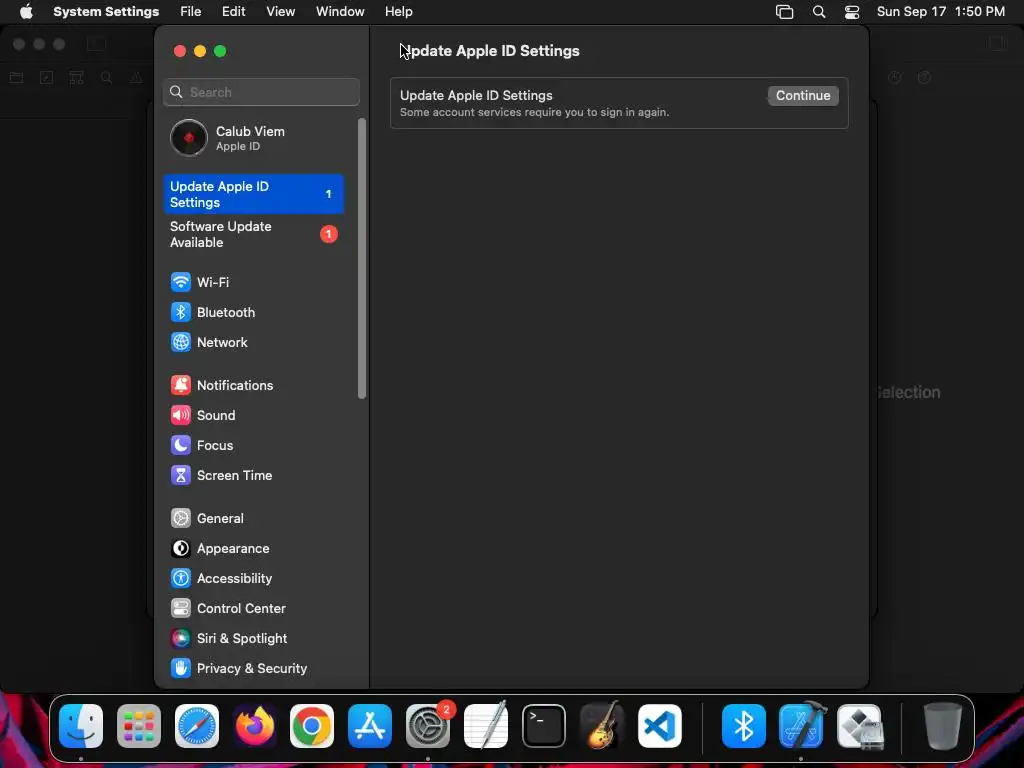The width and height of the screenshot is (1024, 768).
Task: Select Siri & Spotlight settings
Action: tap(253, 639)
